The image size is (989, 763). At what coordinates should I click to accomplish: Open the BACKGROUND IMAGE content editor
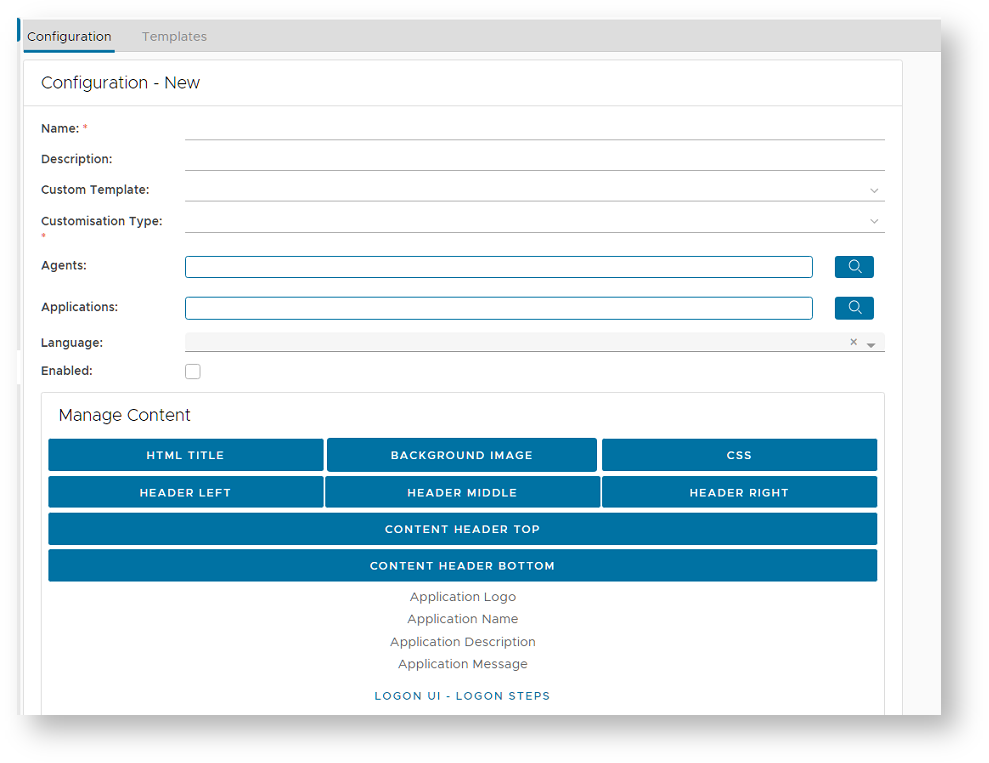click(x=461, y=455)
